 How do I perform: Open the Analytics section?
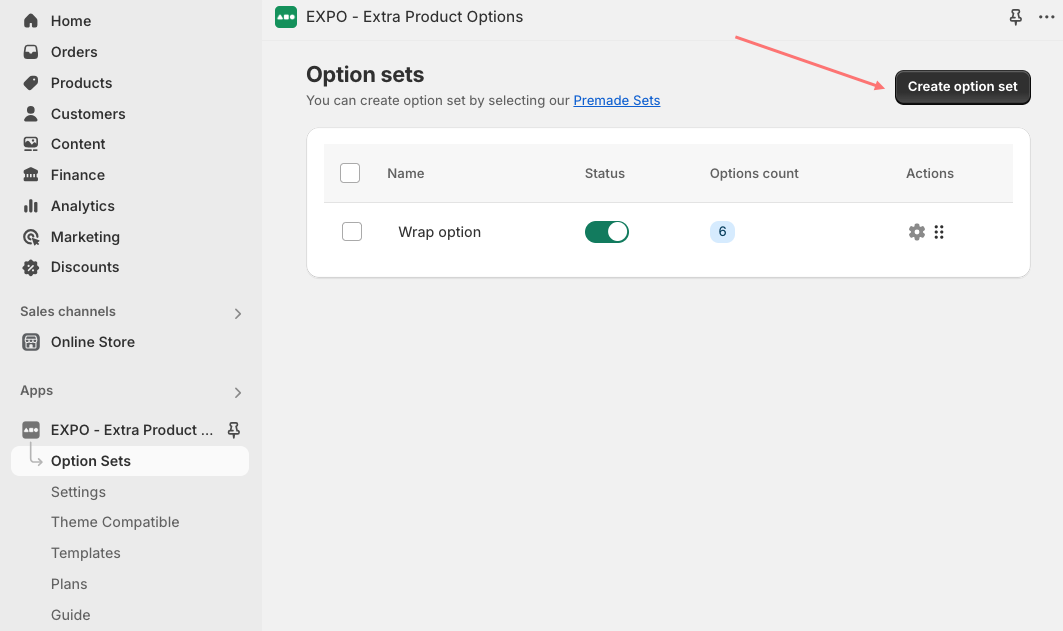click(x=83, y=206)
